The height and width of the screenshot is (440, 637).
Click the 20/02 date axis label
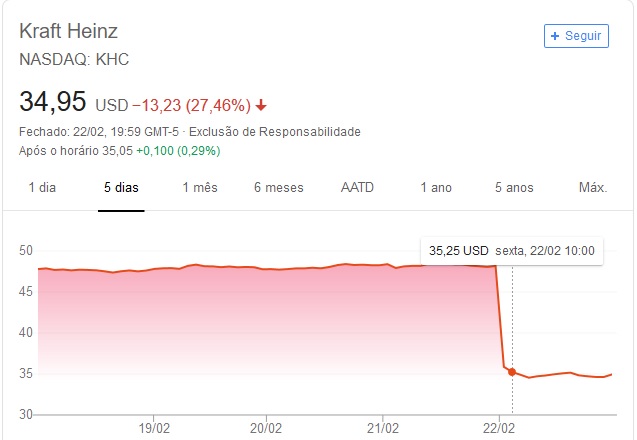[267, 426]
